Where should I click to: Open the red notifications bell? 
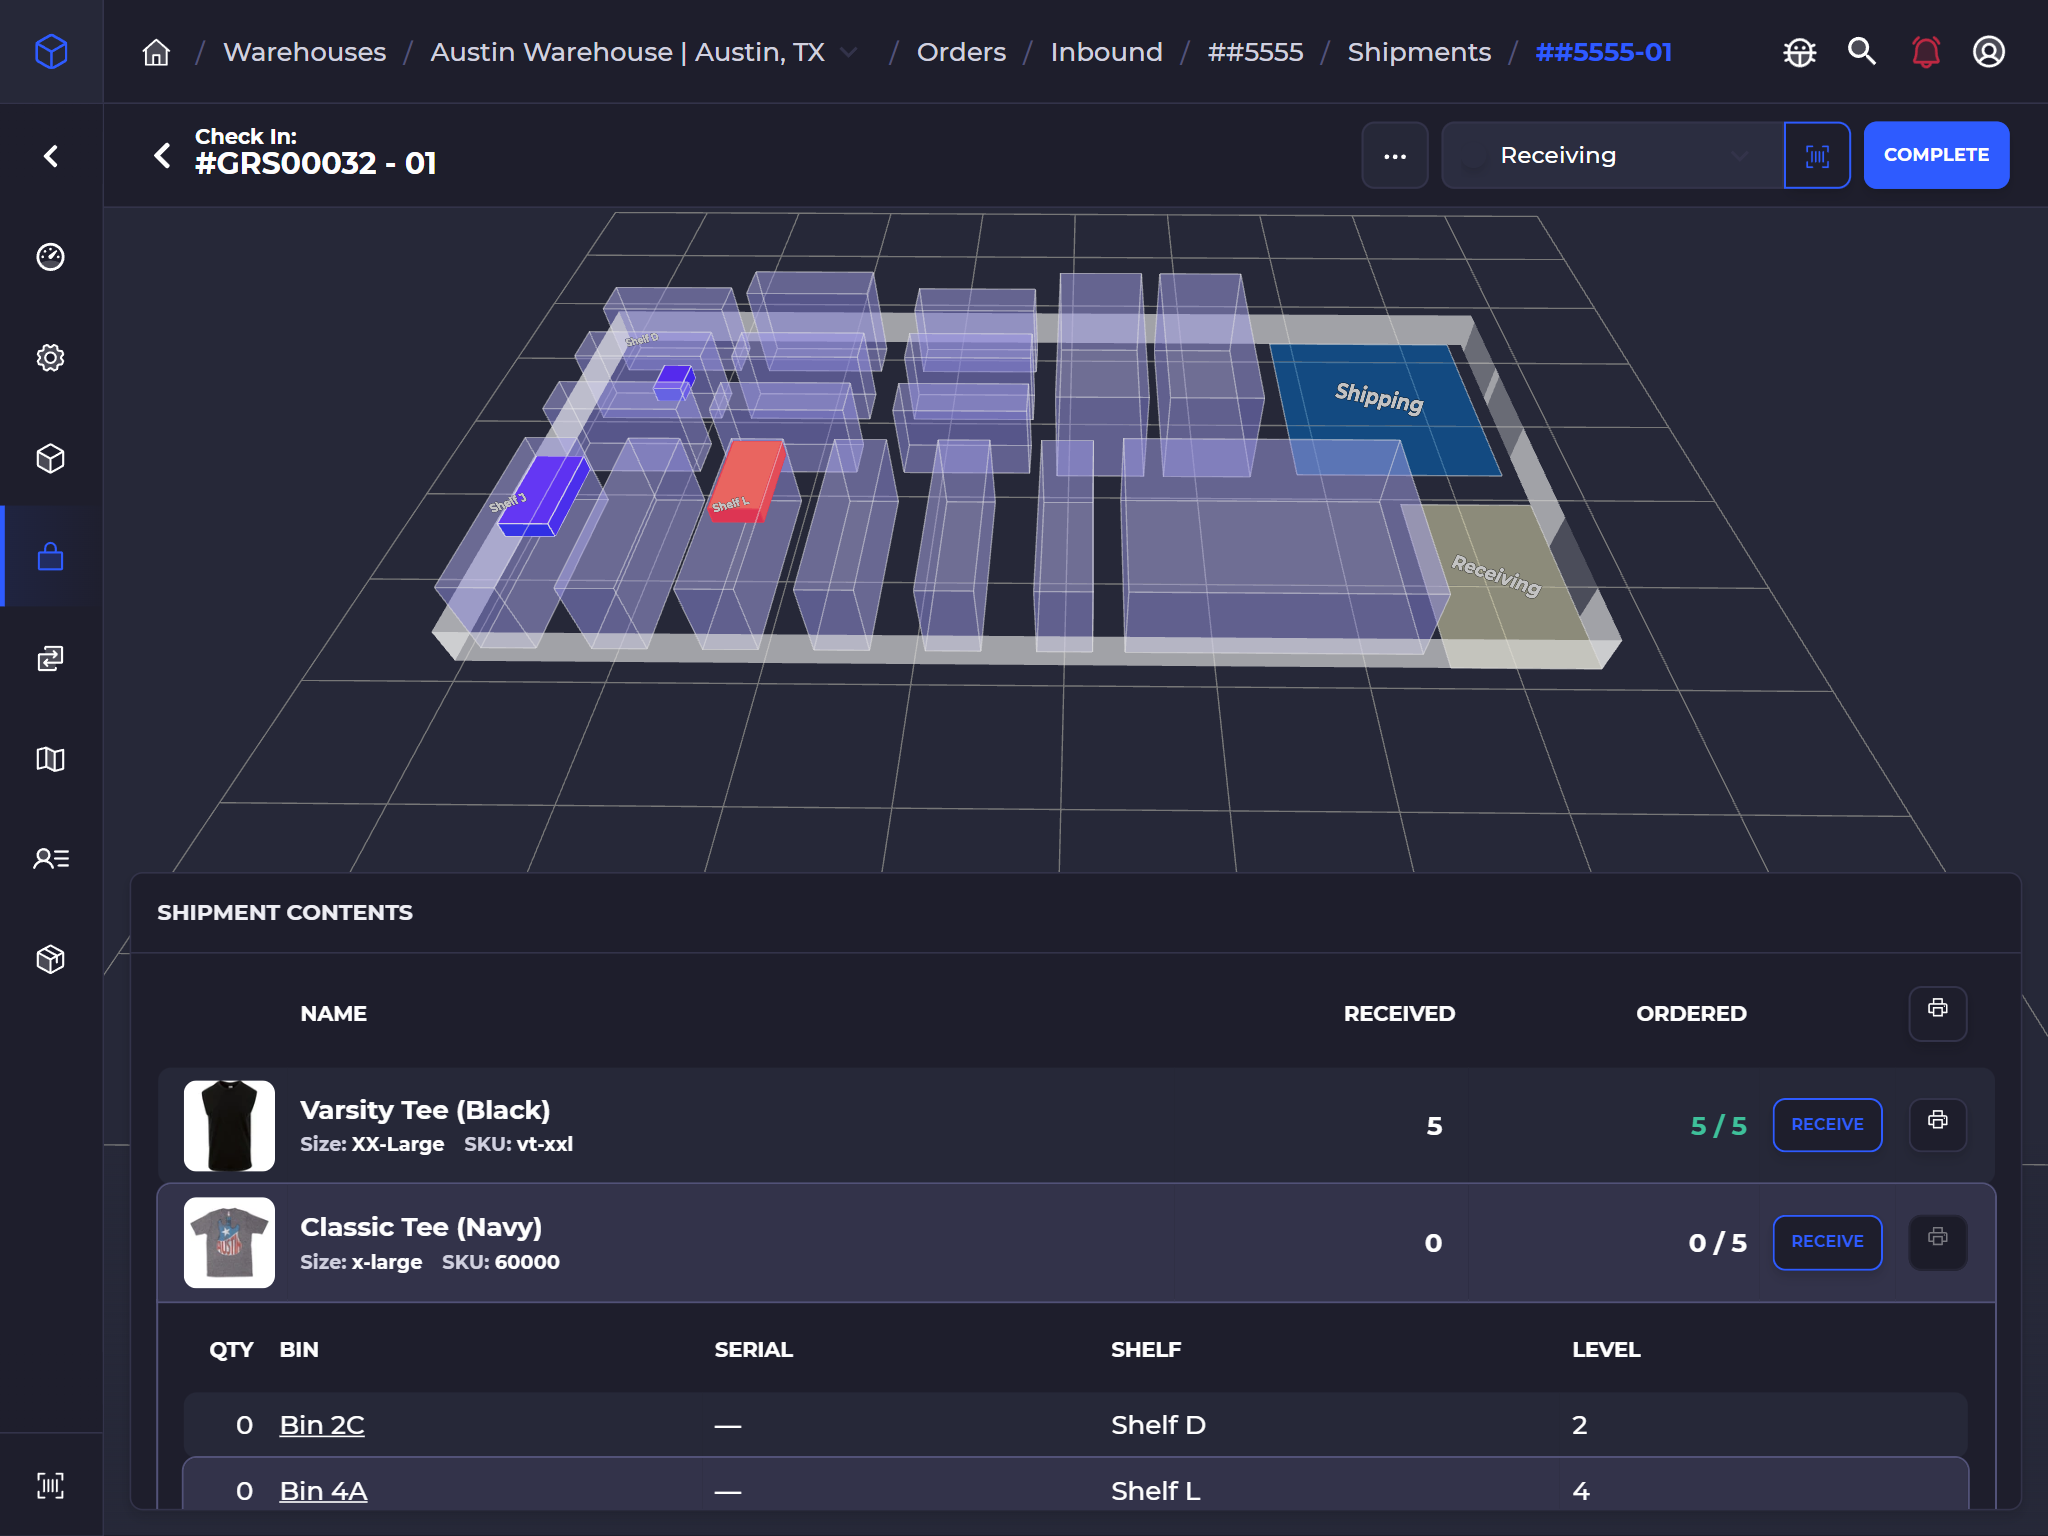click(1925, 52)
